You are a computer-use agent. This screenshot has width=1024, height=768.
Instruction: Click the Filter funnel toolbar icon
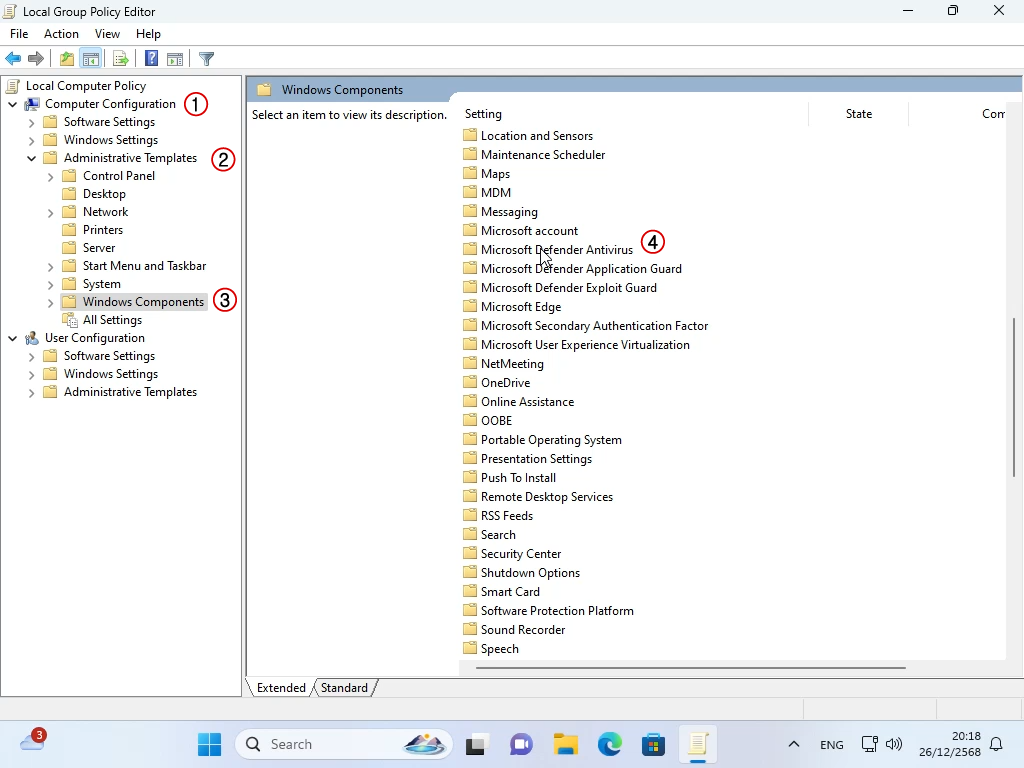coord(206,59)
